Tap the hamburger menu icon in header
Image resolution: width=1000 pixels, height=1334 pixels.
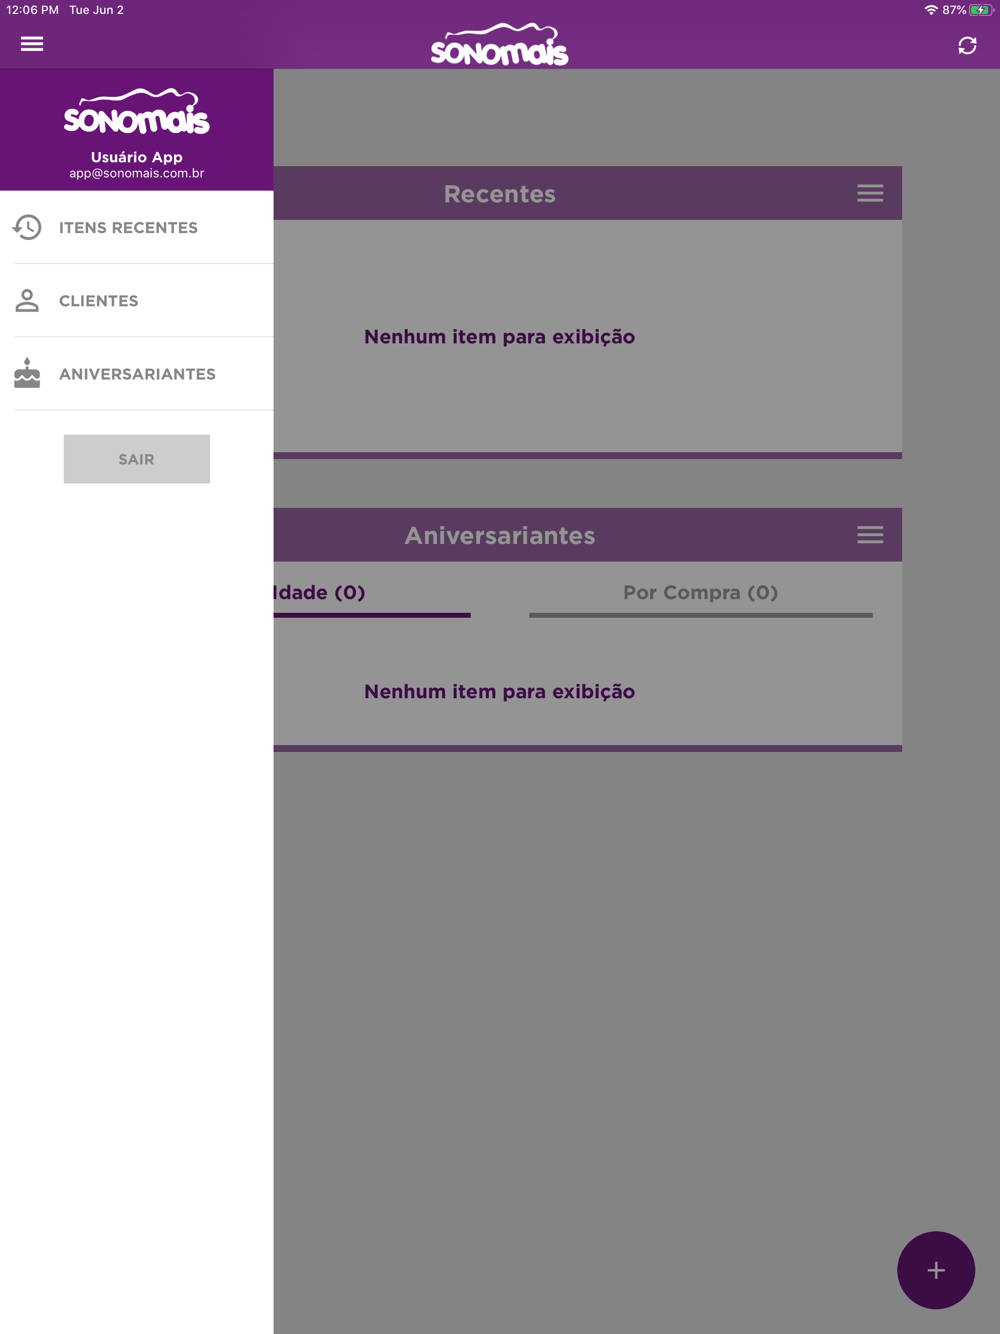pyautogui.click(x=32, y=44)
